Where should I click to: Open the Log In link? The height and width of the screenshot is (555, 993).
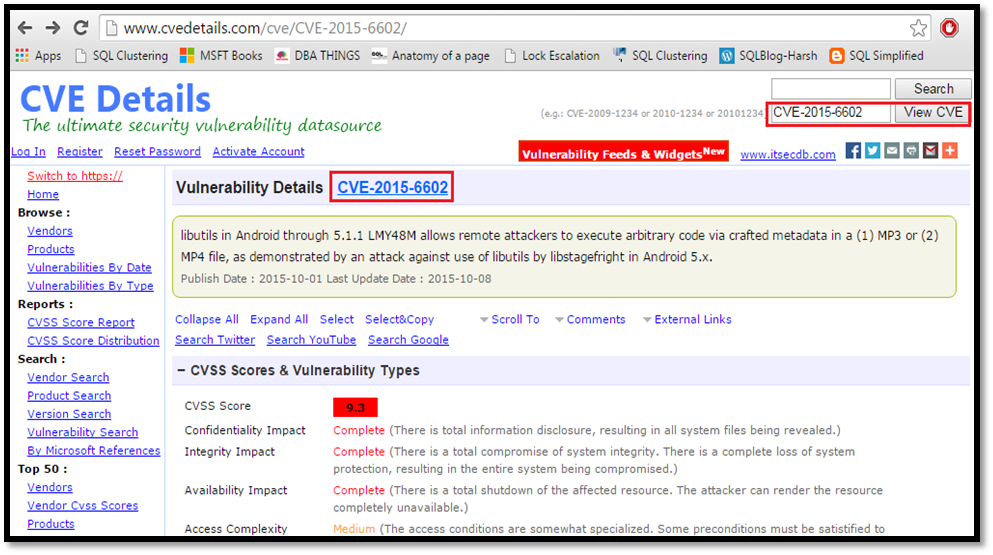pyautogui.click(x=28, y=151)
